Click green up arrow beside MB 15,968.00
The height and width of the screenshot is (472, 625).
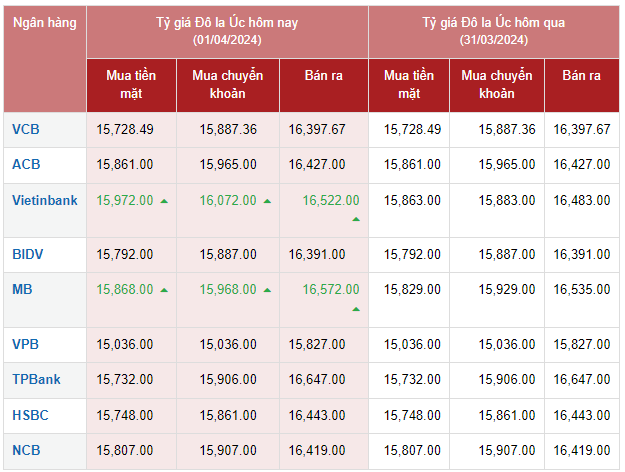pyautogui.click(x=267, y=290)
